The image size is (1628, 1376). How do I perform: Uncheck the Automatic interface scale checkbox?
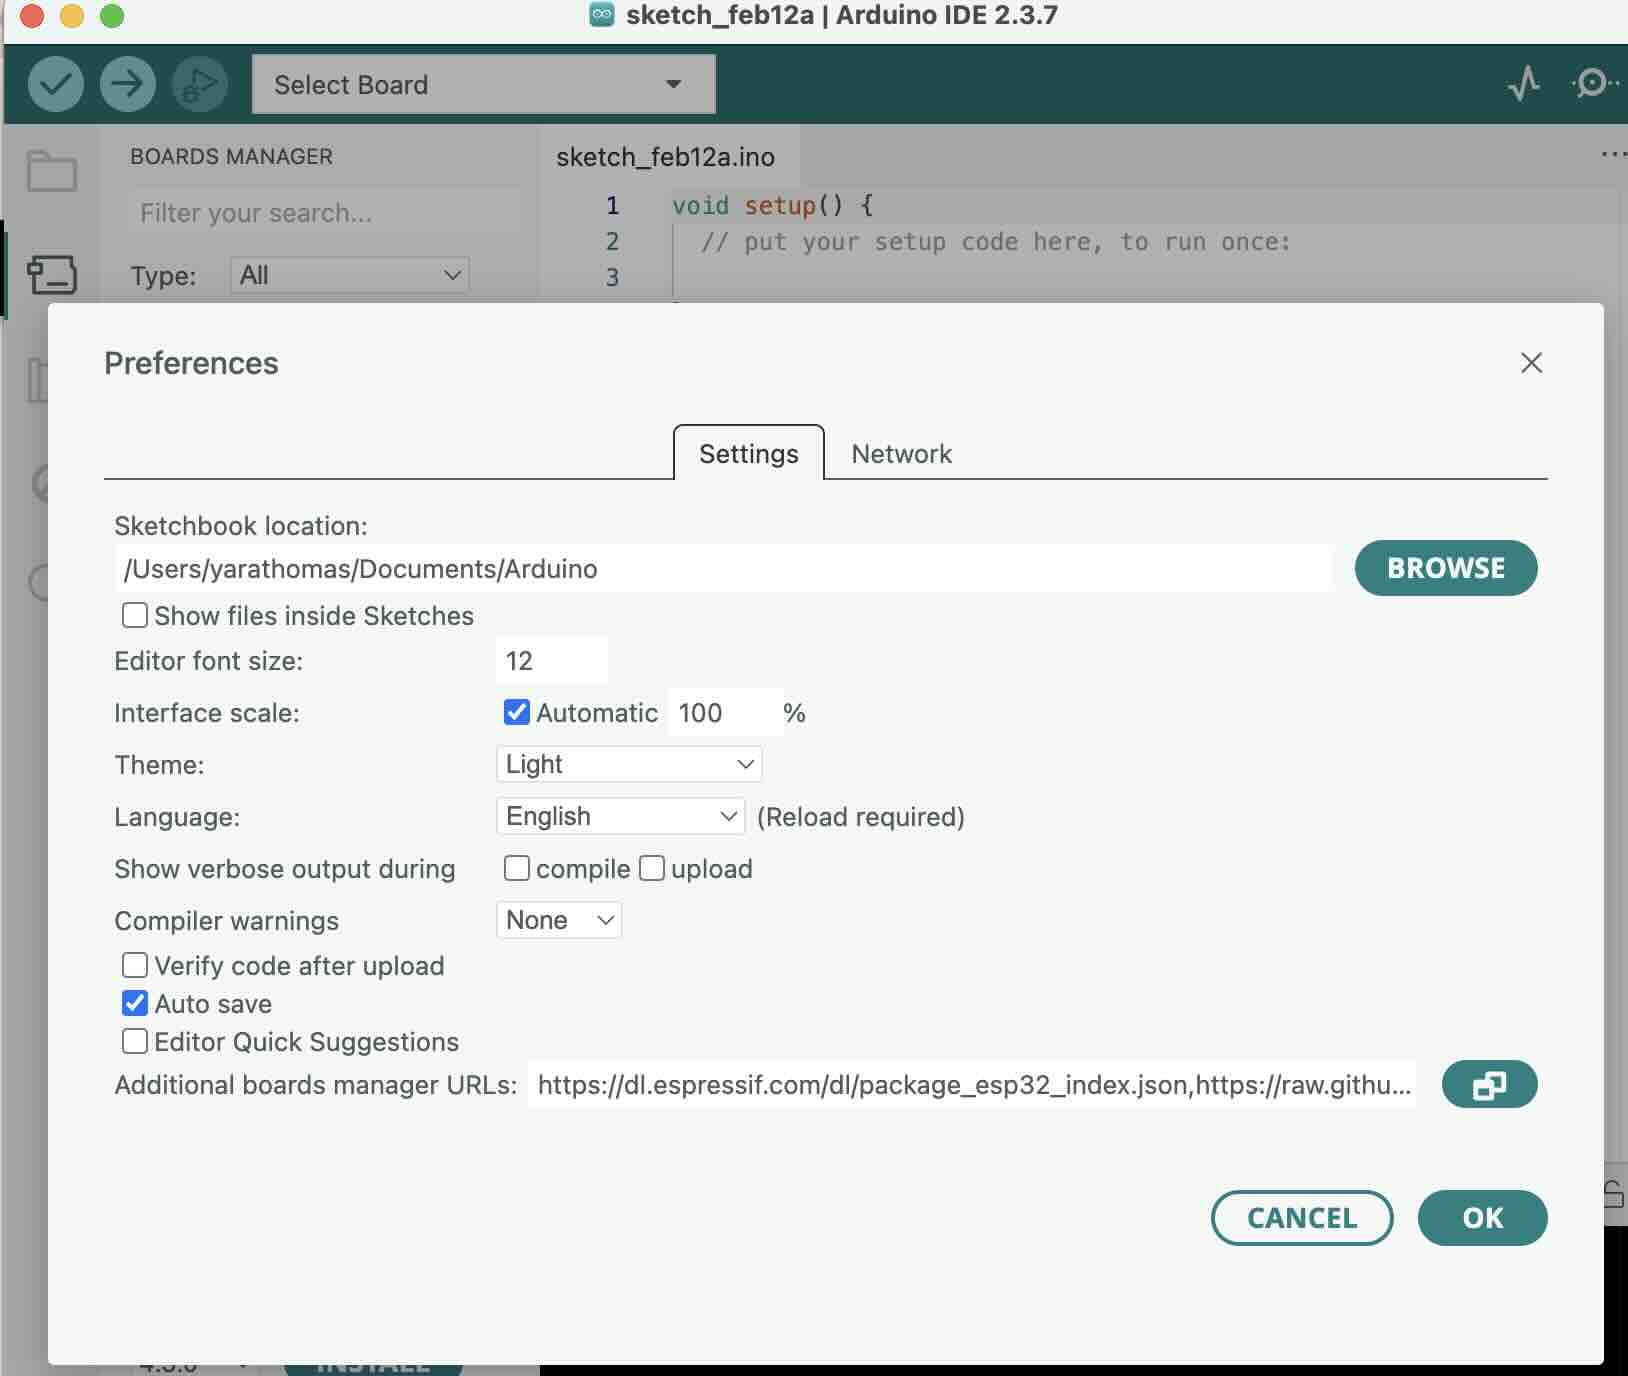point(516,712)
